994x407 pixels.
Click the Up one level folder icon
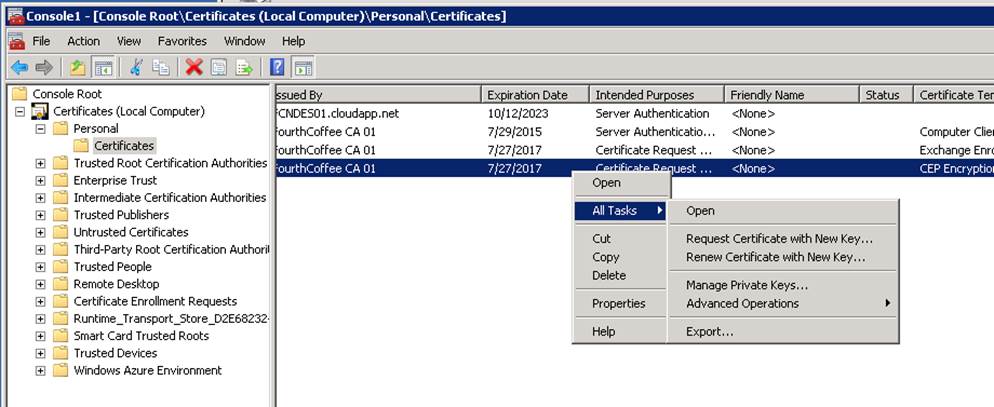[77, 67]
